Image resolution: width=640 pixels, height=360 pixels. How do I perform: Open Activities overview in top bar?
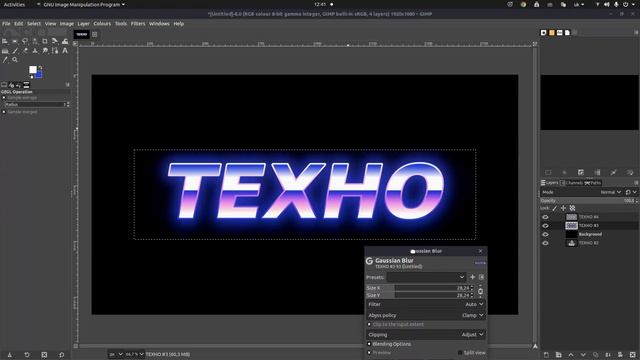point(14,4)
